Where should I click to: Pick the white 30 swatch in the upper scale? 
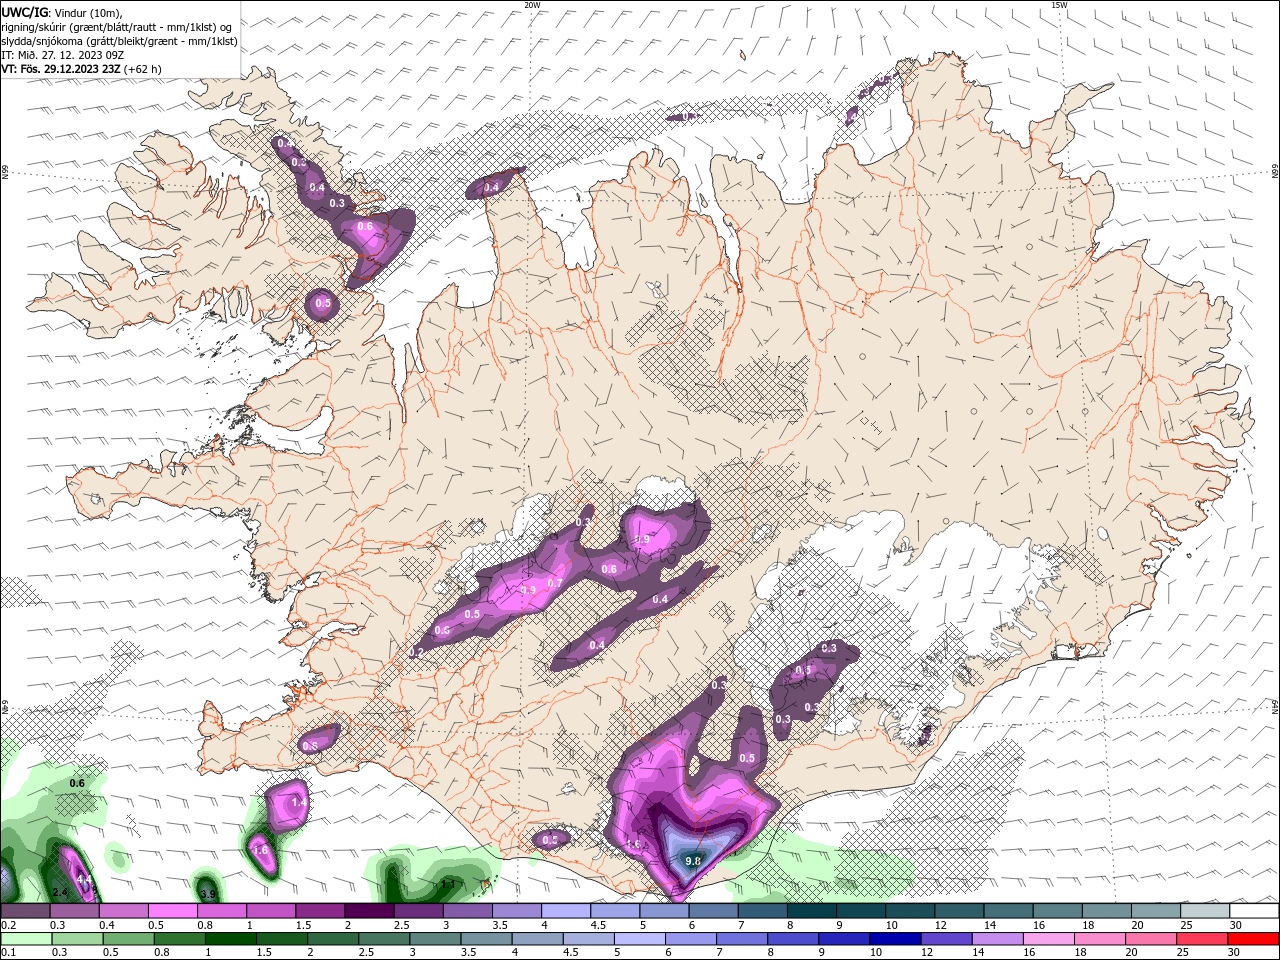click(x=1254, y=911)
